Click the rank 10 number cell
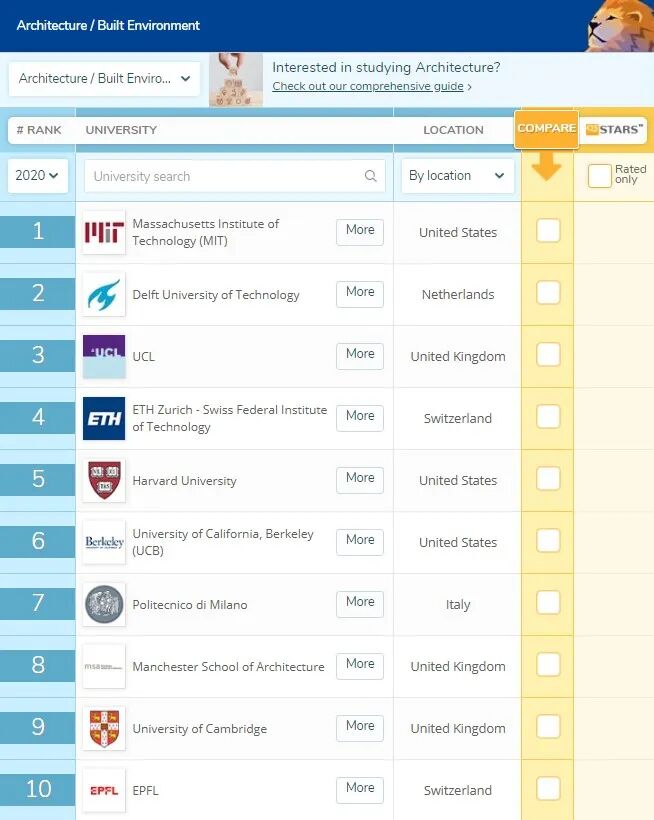 [x=38, y=789]
